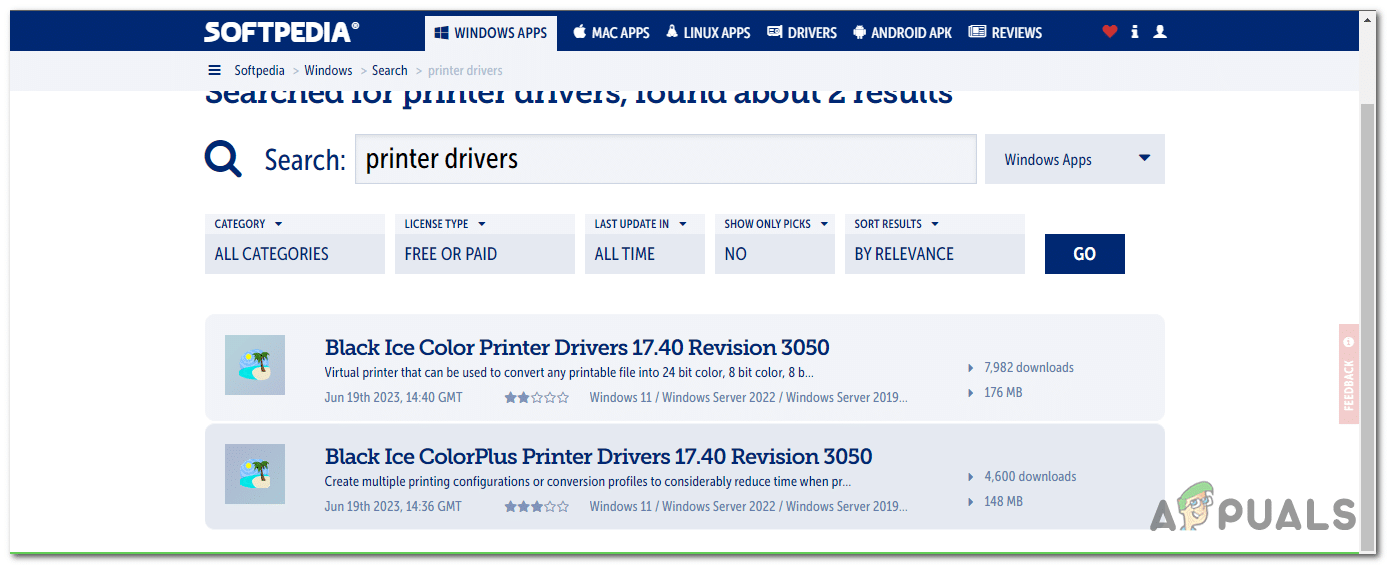Switch to the Mac Apps tab

coord(611,32)
